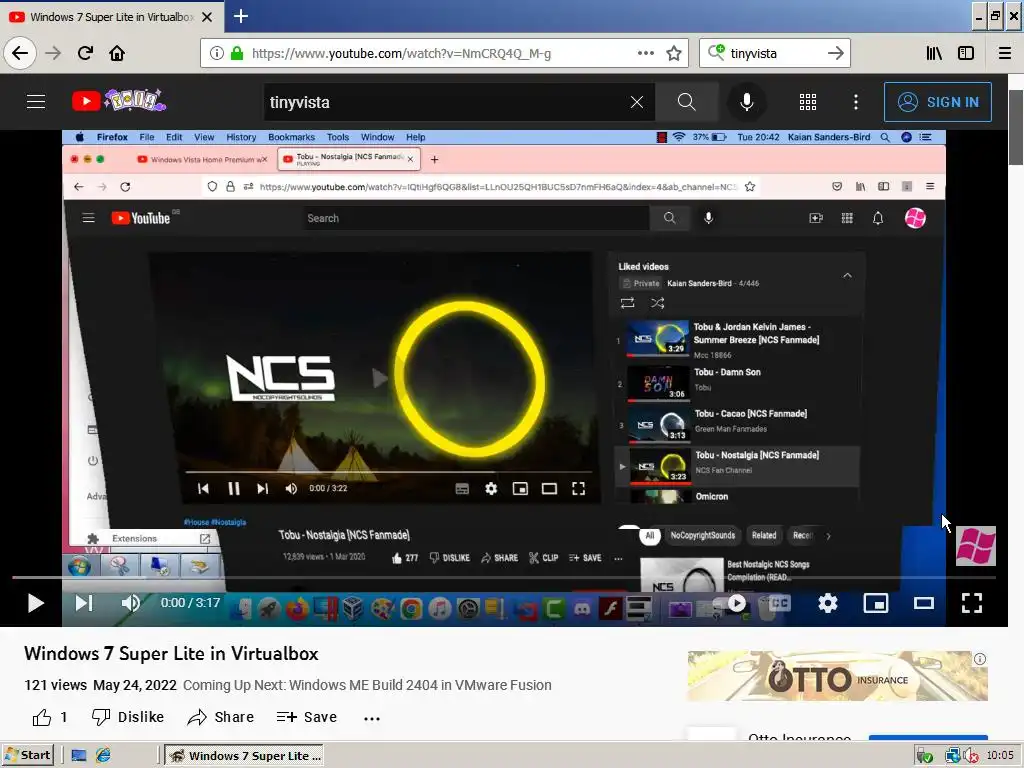Dislike the video
This screenshot has width=1024, height=768.
coord(128,717)
